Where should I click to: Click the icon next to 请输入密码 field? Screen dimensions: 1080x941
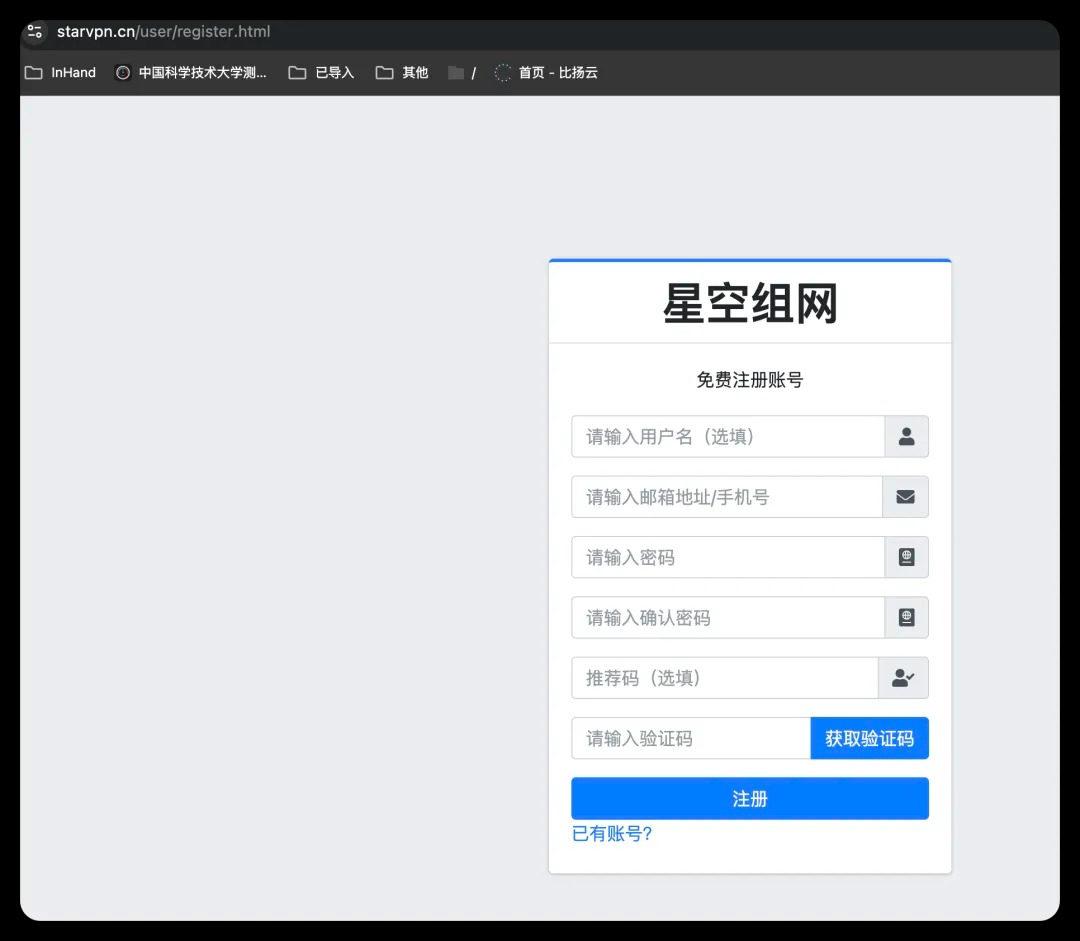pyautogui.click(x=906, y=557)
